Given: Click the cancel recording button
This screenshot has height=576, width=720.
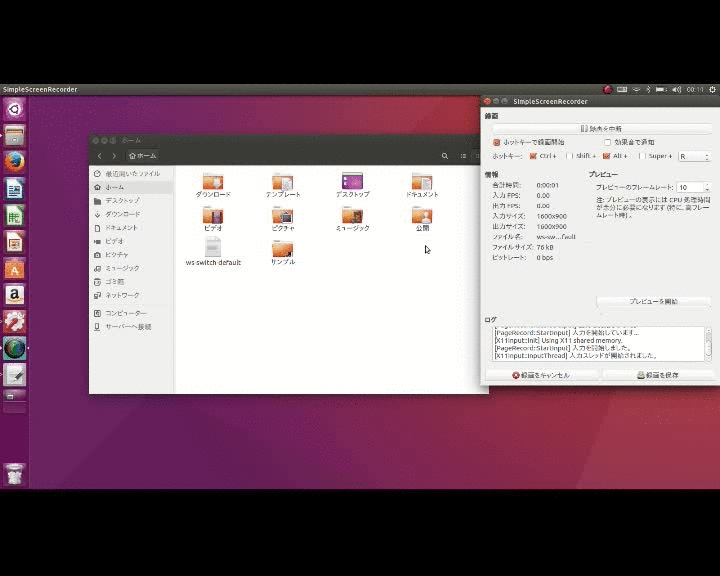Looking at the screenshot, I should click(x=541, y=375).
